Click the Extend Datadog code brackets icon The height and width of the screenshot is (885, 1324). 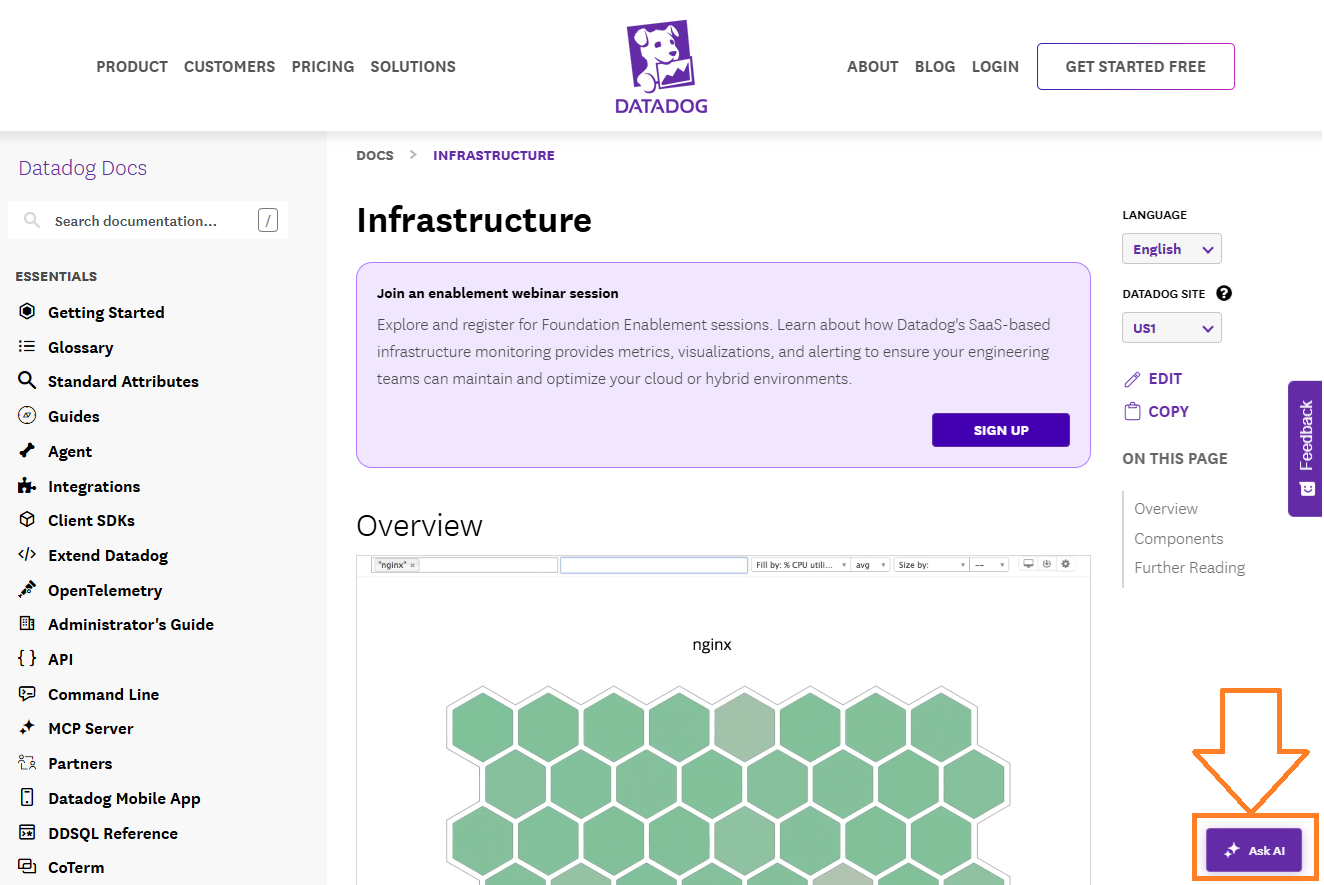tap(27, 555)
